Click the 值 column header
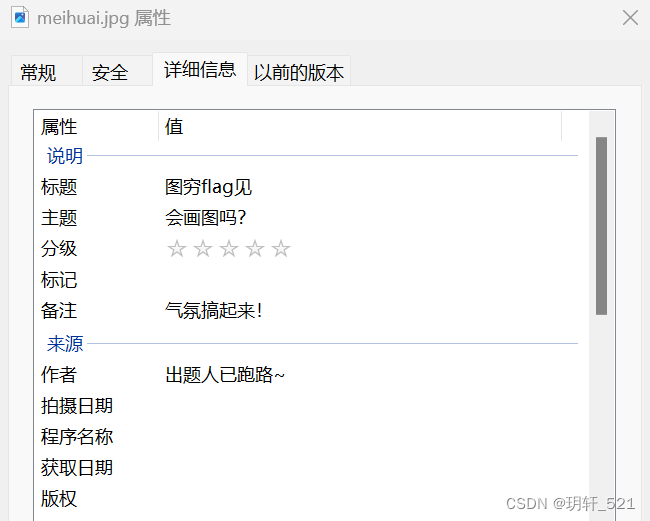 click(x=360, y=126)
